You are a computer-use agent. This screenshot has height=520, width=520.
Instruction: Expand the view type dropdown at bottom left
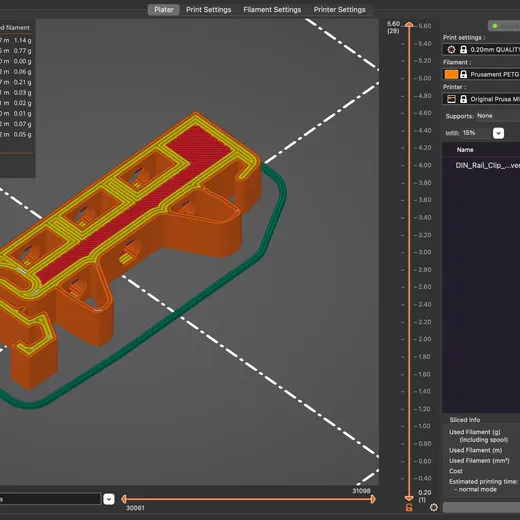coord(109,499)
